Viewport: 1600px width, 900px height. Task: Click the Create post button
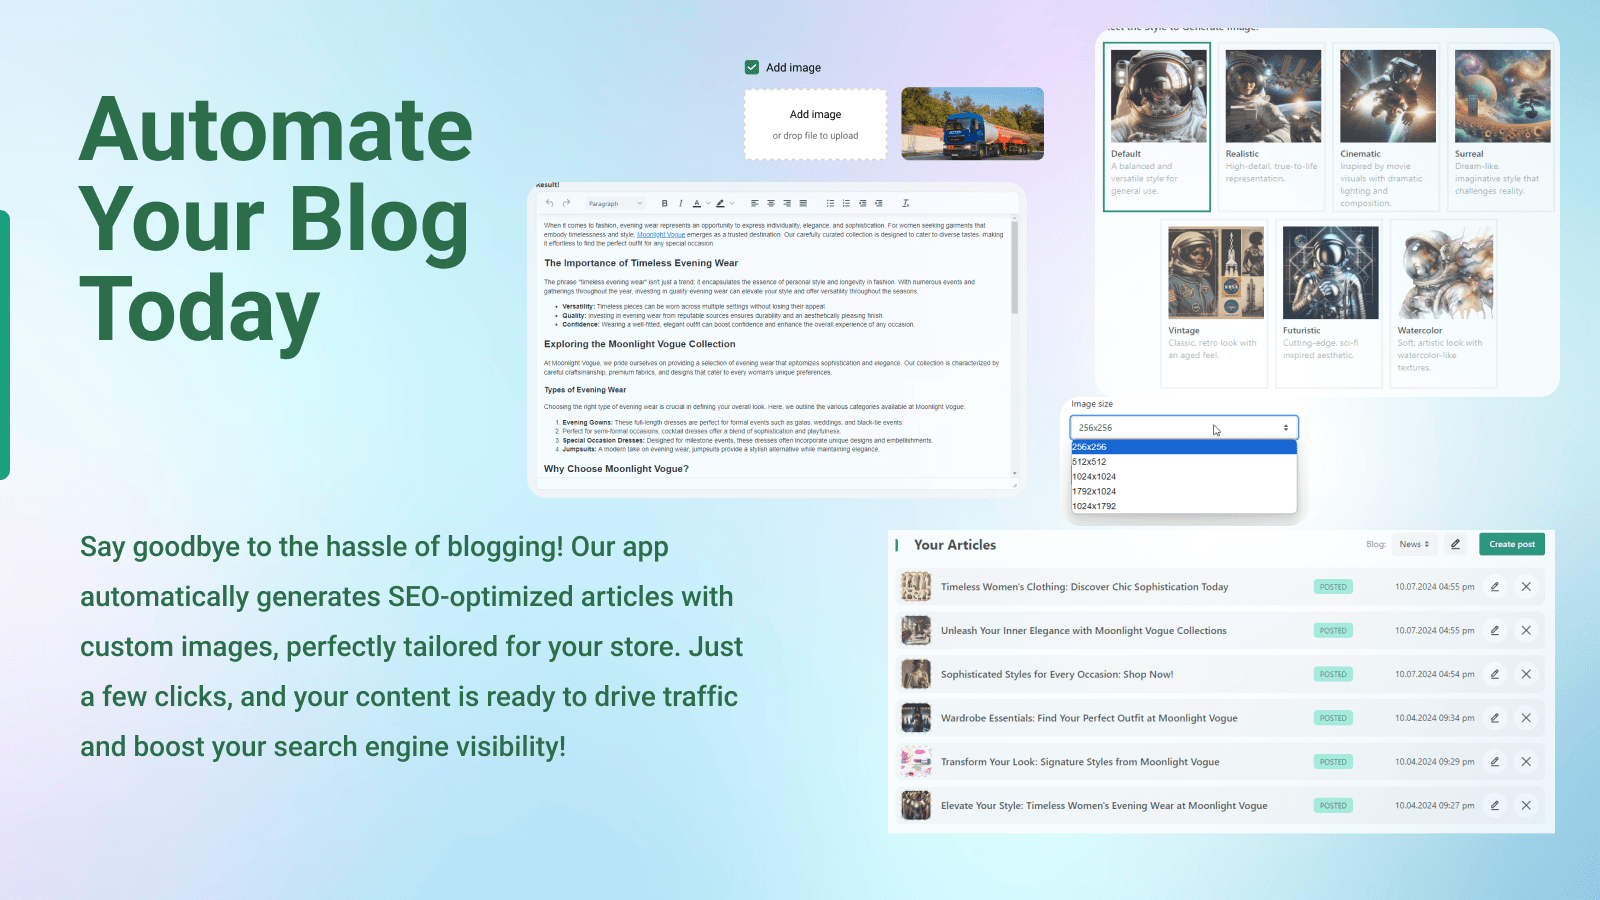coord(1511,544)
